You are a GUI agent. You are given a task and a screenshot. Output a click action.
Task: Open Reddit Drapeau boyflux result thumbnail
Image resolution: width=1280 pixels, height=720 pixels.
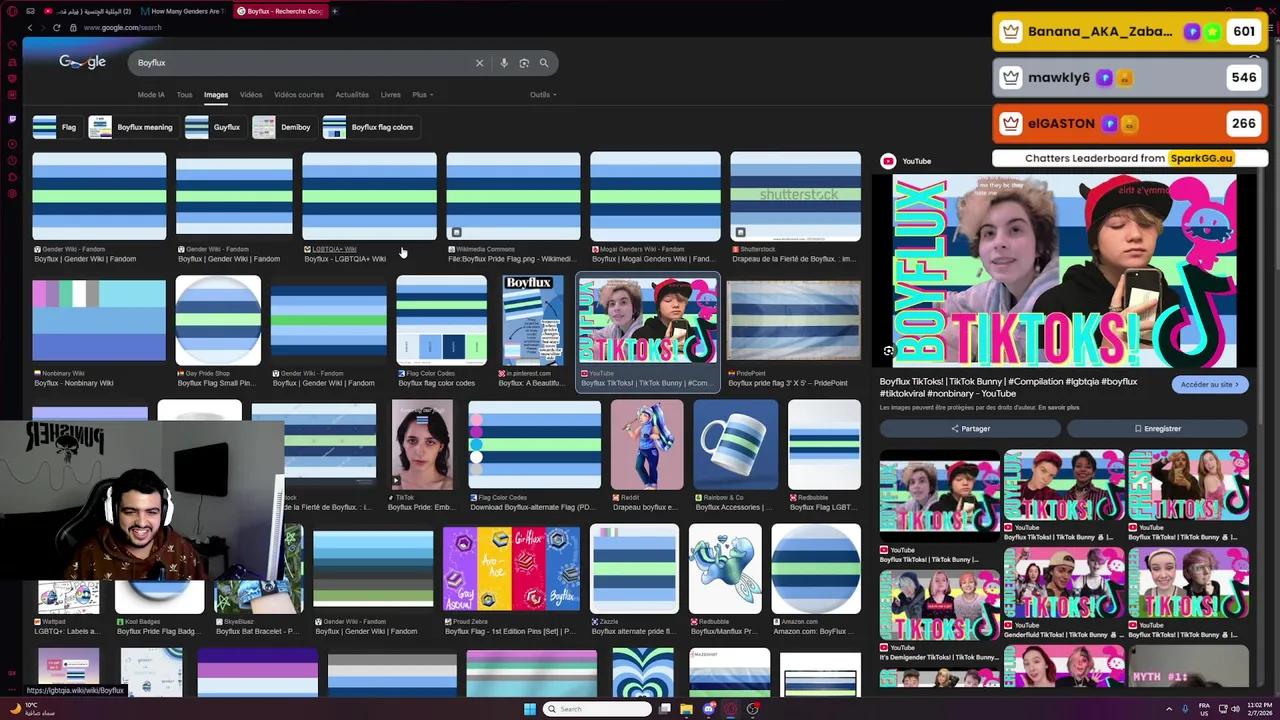647,445
